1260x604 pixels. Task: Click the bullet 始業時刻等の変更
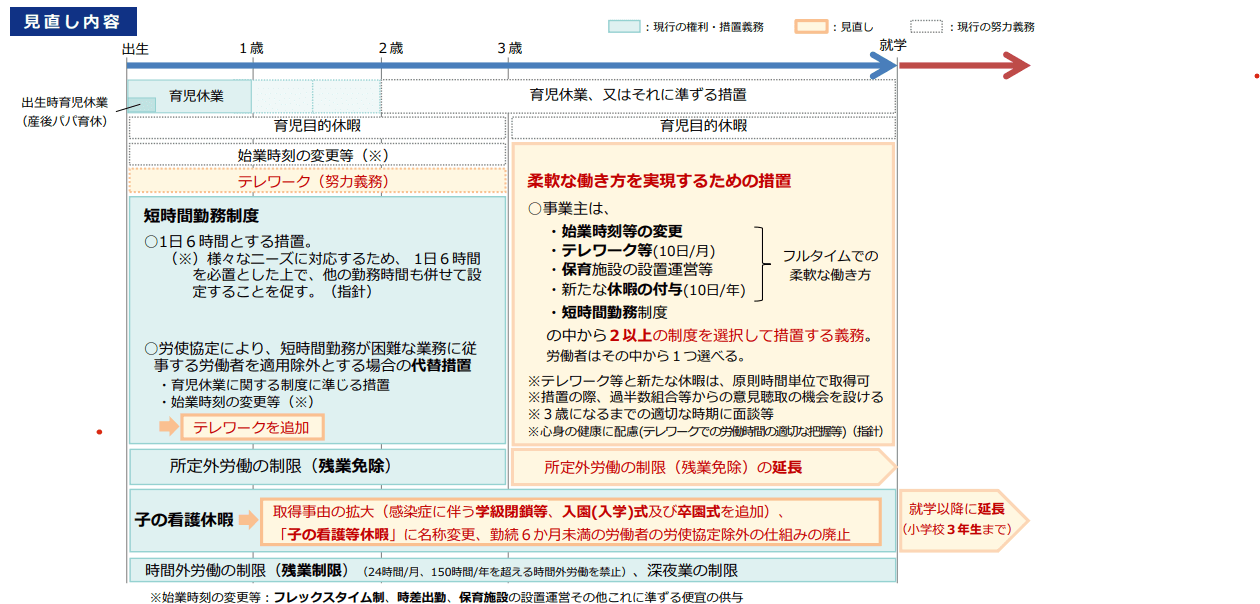[x=615, y=231]
